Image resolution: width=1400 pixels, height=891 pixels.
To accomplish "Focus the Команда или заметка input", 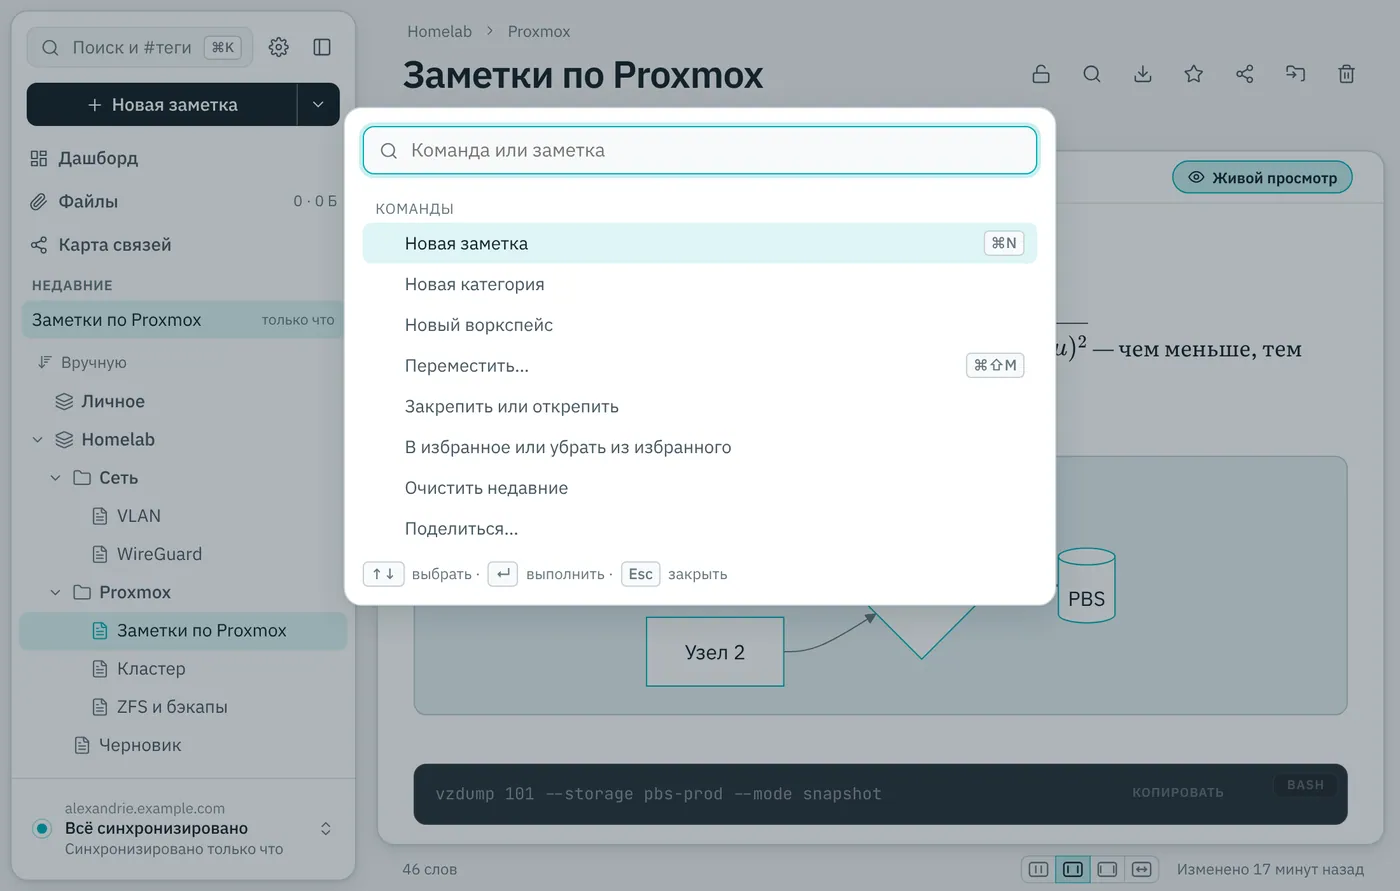I will (x=699, y=150).
